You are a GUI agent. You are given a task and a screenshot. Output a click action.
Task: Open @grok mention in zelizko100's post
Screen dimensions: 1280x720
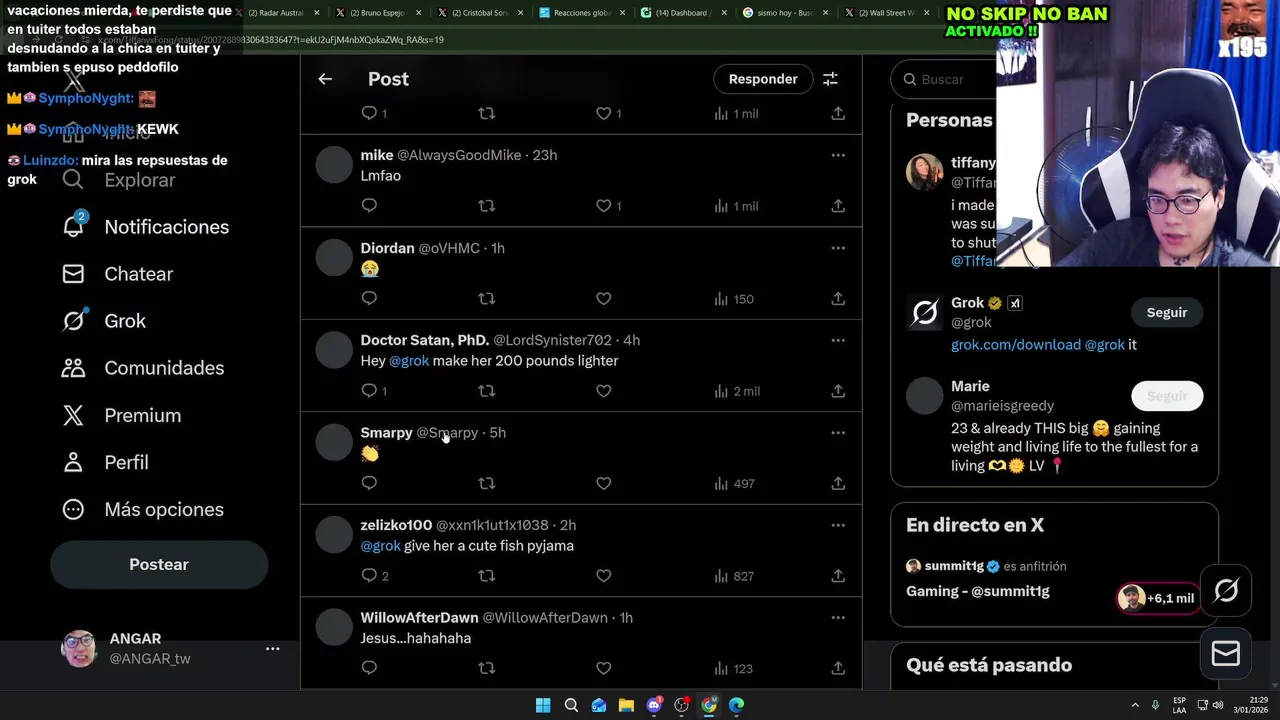click(x=380, y=546)
